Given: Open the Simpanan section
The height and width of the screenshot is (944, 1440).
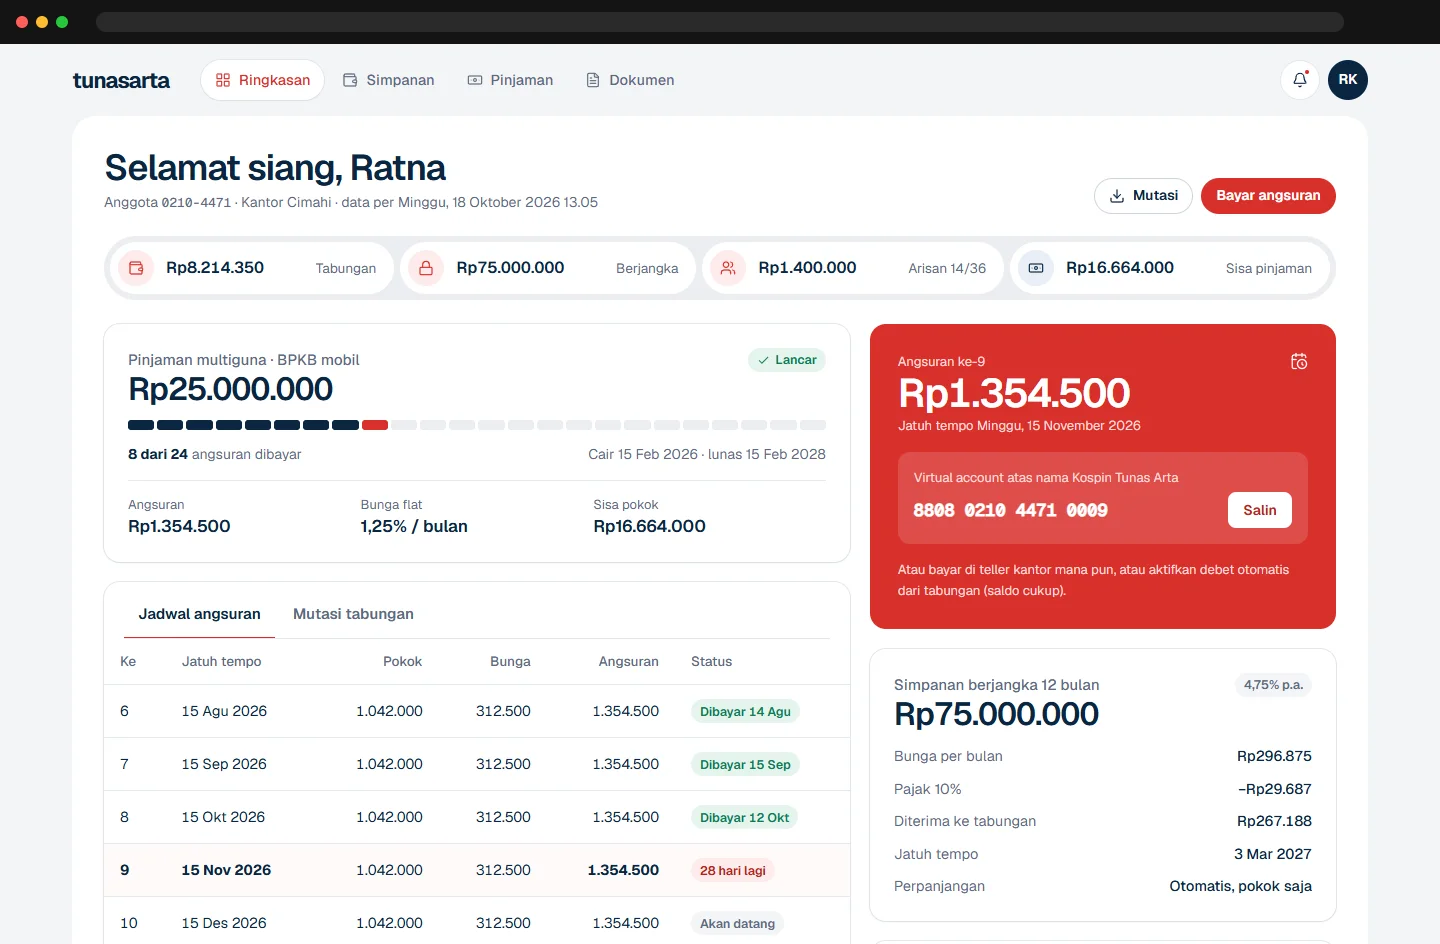Looking at the screenshot, I should [389, 80].
